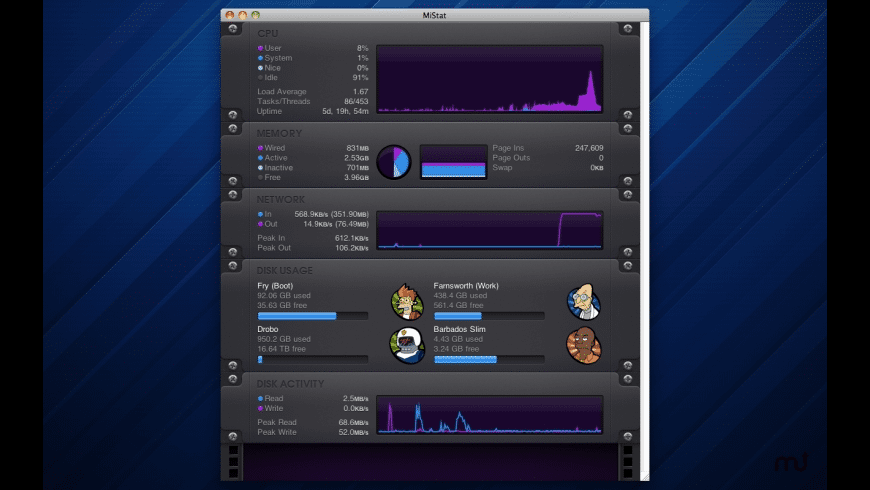Click the MEMORY section header
Image resolution: width=870 pixels, height=490 pixels.
279,133
